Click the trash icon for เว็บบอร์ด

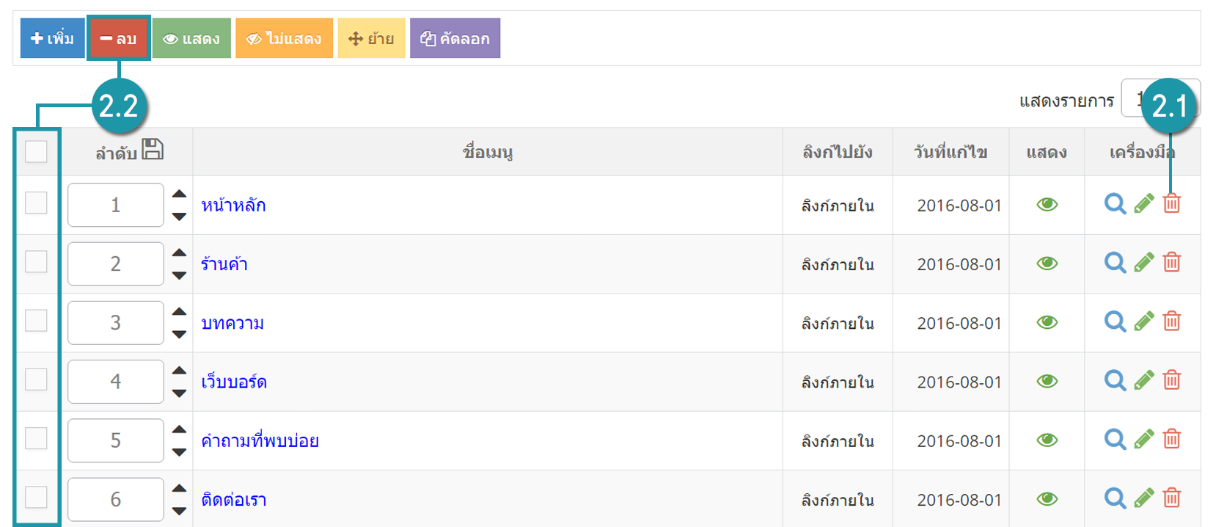[x=1172, y=381]
